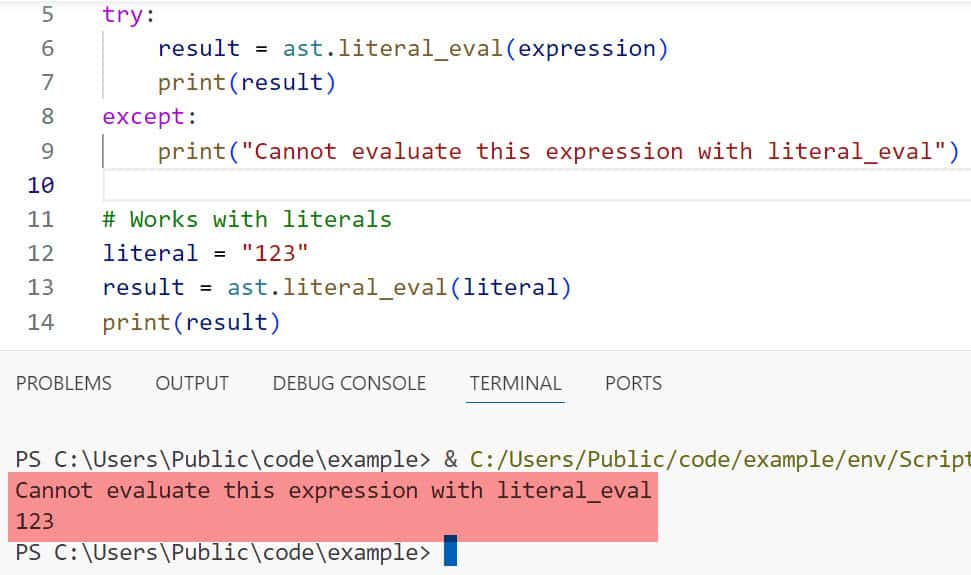Show the PORTS tab

click(633, 383)
